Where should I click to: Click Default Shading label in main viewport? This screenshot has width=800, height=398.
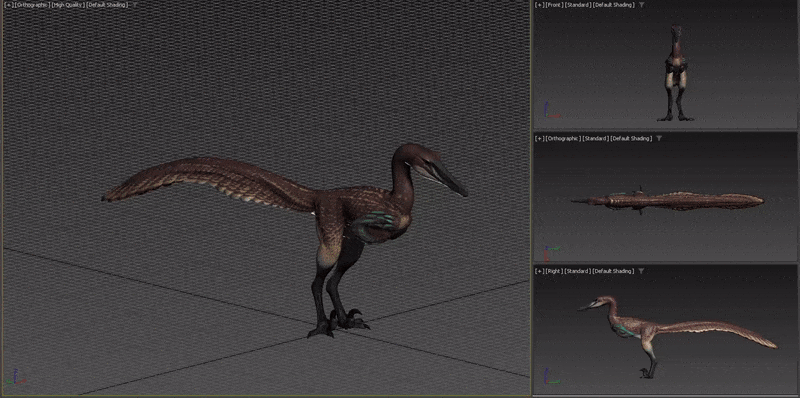coord(106,5)
